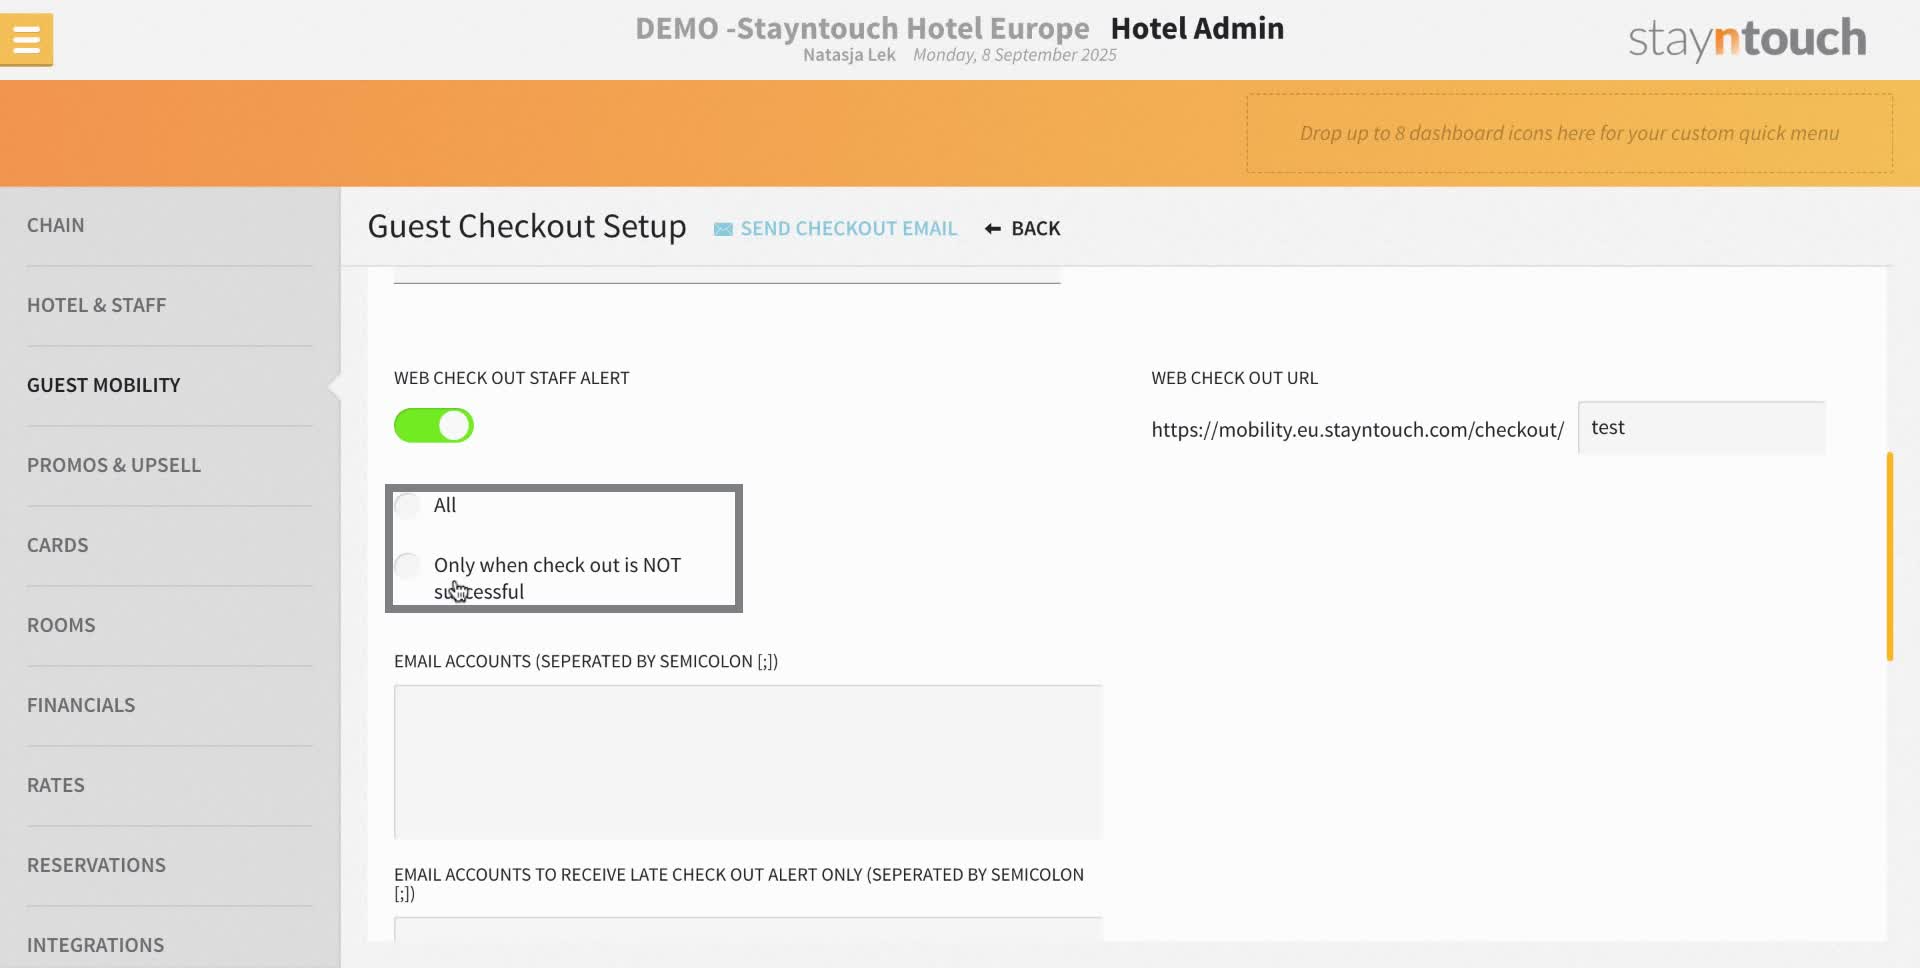Click inside the Email Accounts text area
1920x968 pixels.
pos(747,760)
